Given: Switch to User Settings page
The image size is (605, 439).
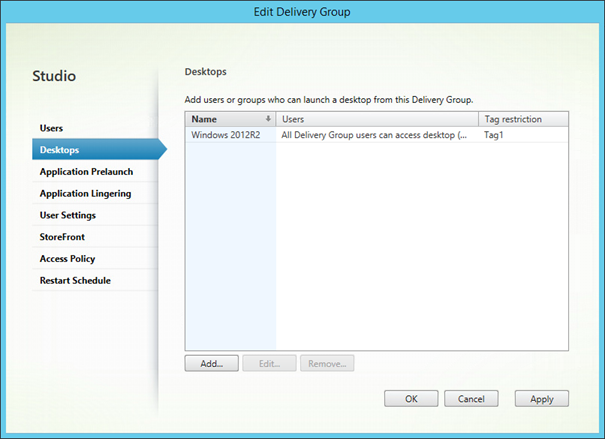Looking at the screenshot, I should pyautogui.click(x=95, y=215).
